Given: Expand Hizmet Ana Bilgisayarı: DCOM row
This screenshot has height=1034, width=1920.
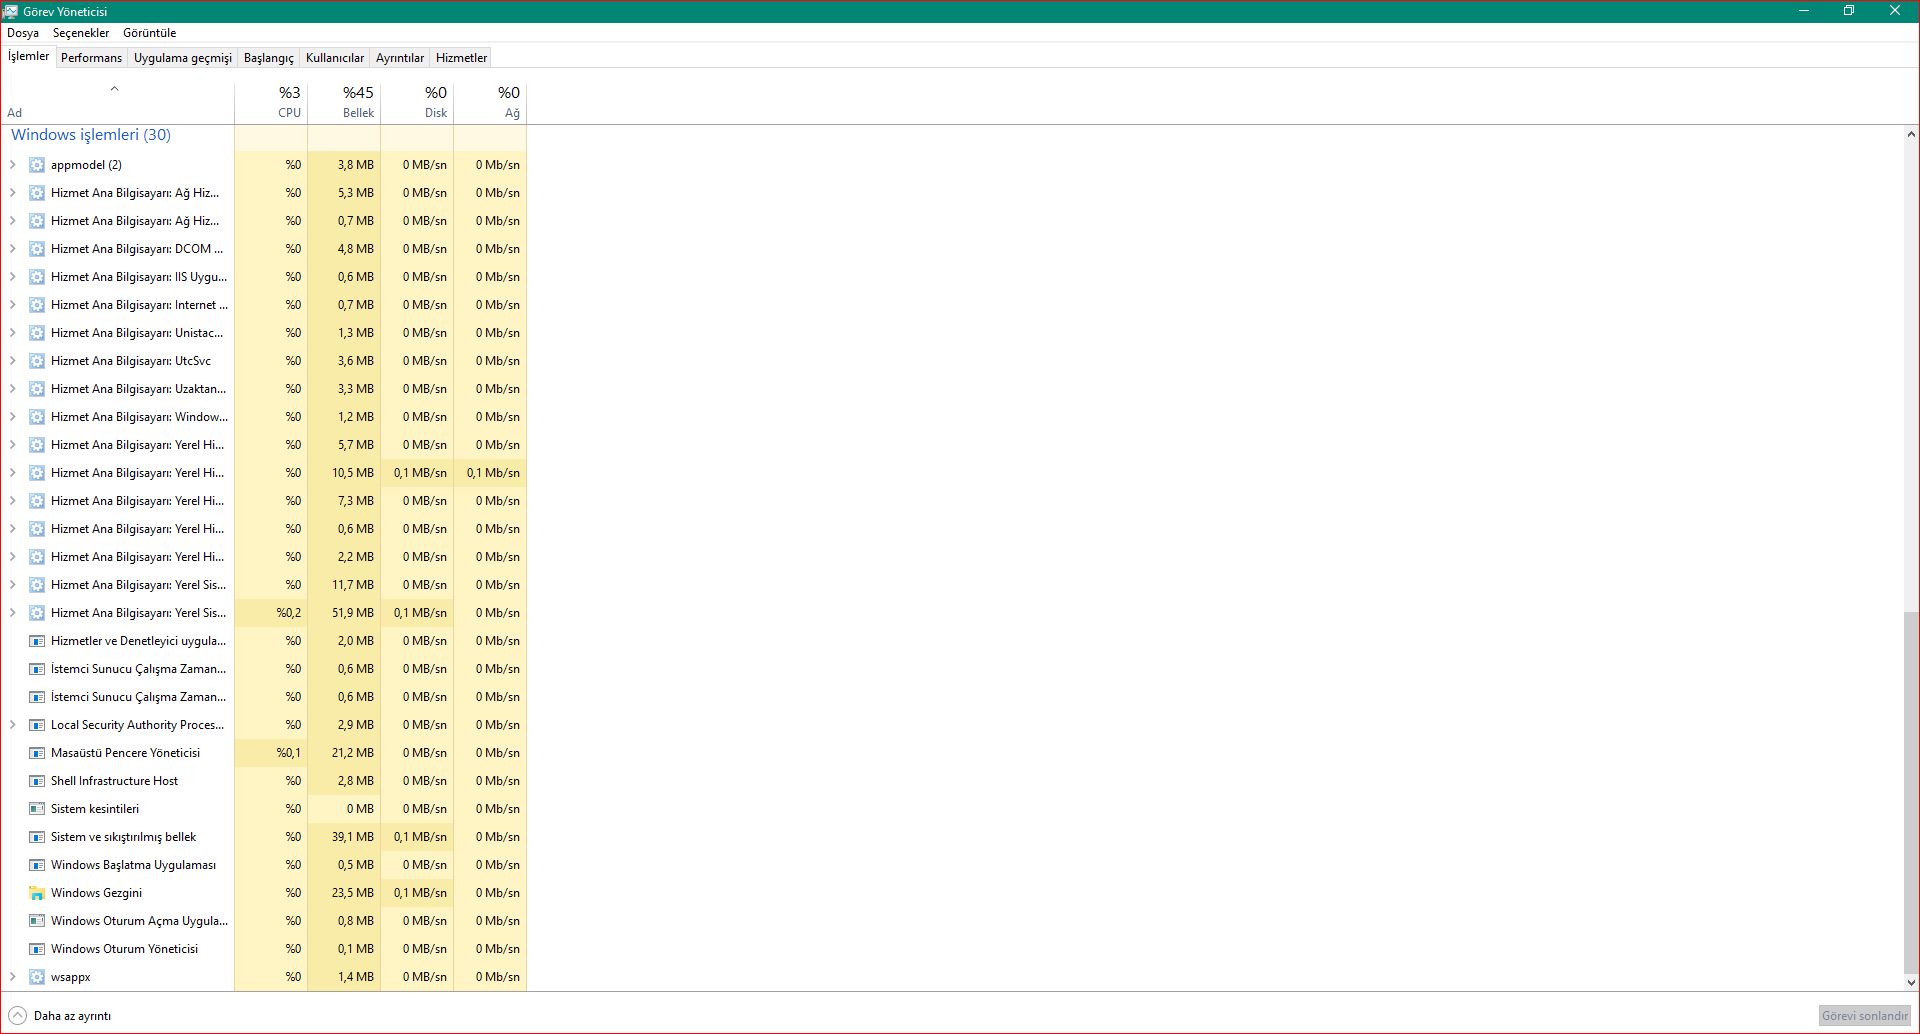Looking at the screenshot, I should (x=12, y=249).
